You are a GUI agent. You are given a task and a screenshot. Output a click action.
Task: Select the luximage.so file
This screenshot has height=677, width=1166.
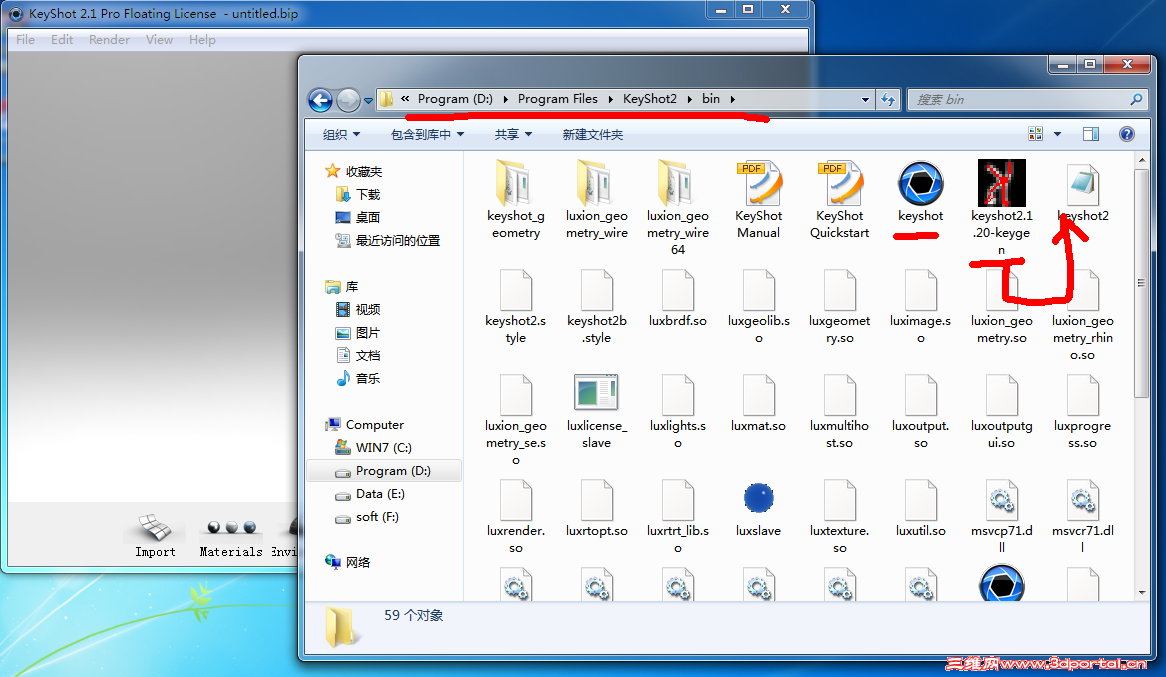coord(921,307)
